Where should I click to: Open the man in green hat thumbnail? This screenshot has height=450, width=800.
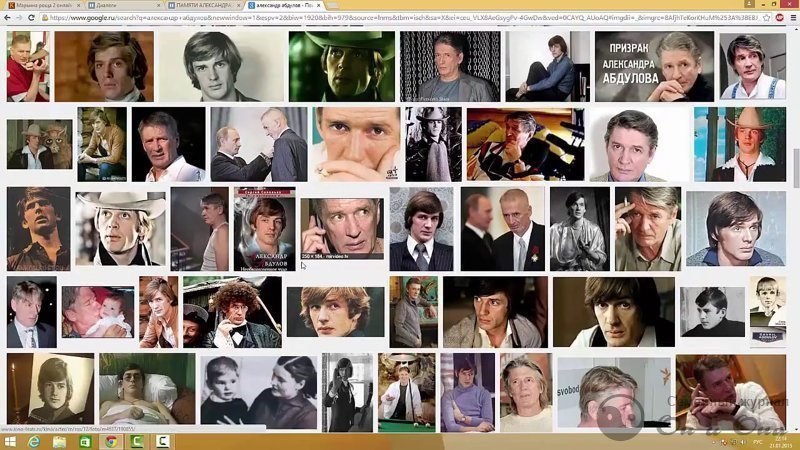point(341,66)
